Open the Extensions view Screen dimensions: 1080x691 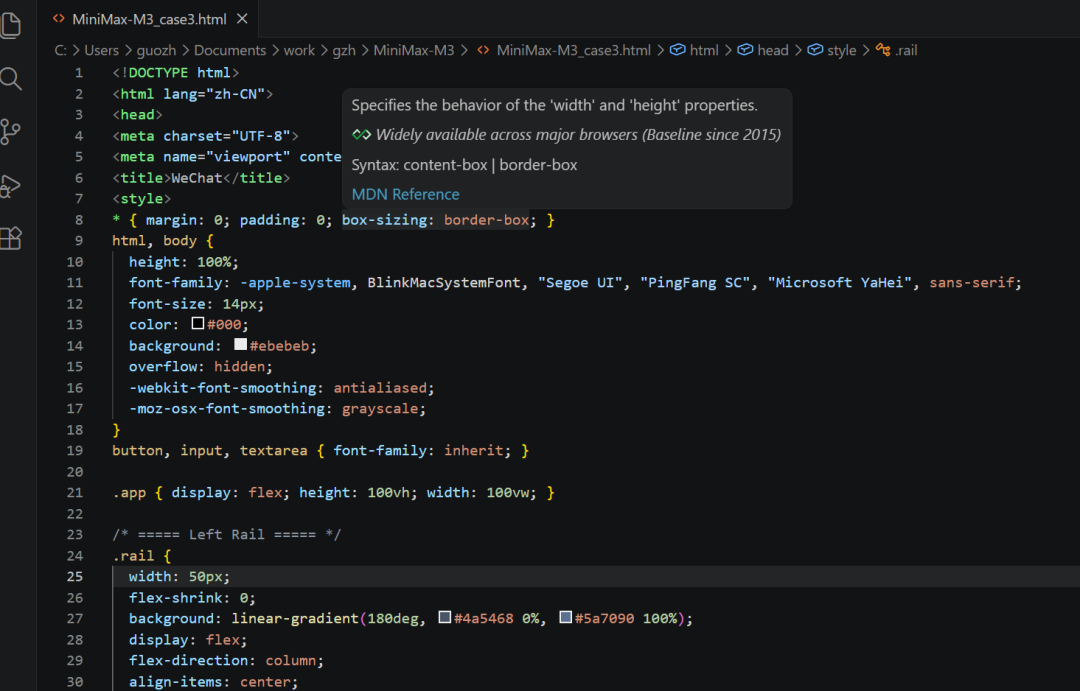tap(10, 238)
